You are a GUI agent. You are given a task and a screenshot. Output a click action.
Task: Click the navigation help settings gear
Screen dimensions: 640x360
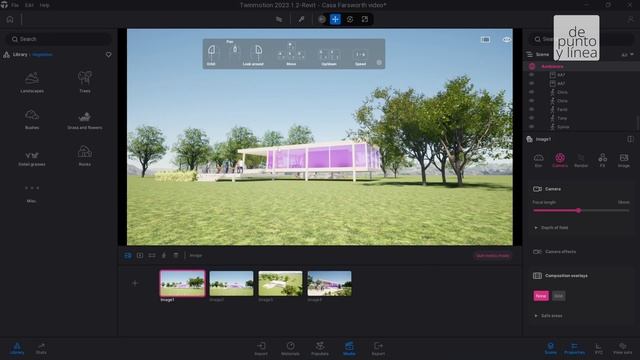point(379,62)
